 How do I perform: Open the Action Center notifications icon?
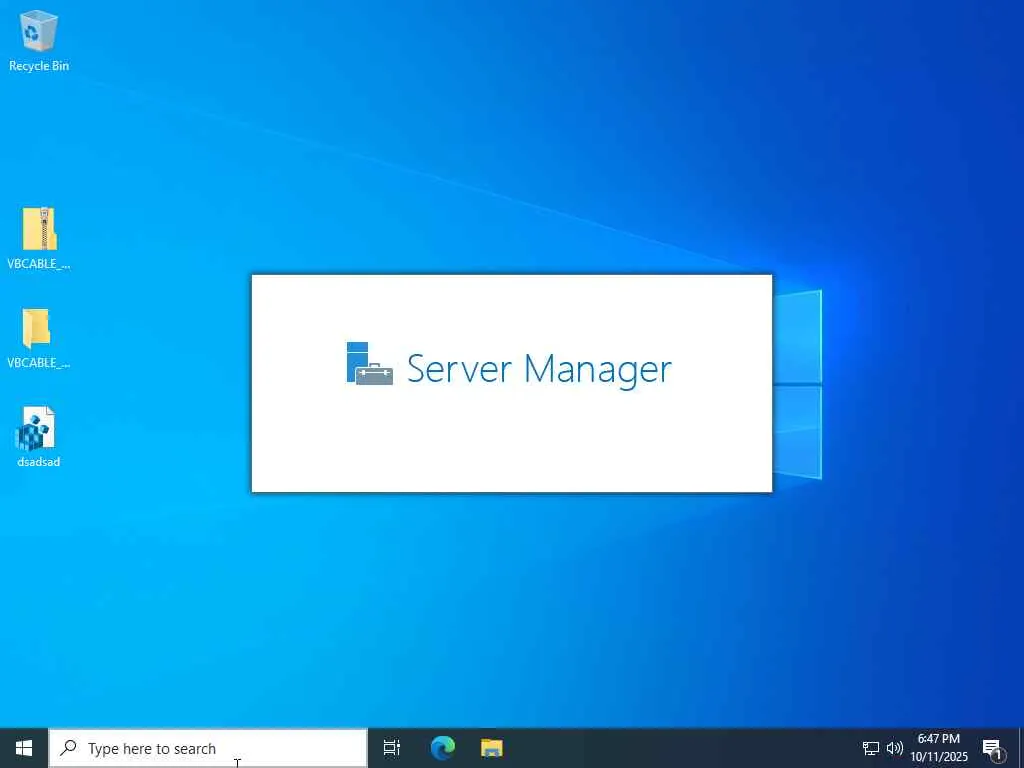click(x=993, y=748)
